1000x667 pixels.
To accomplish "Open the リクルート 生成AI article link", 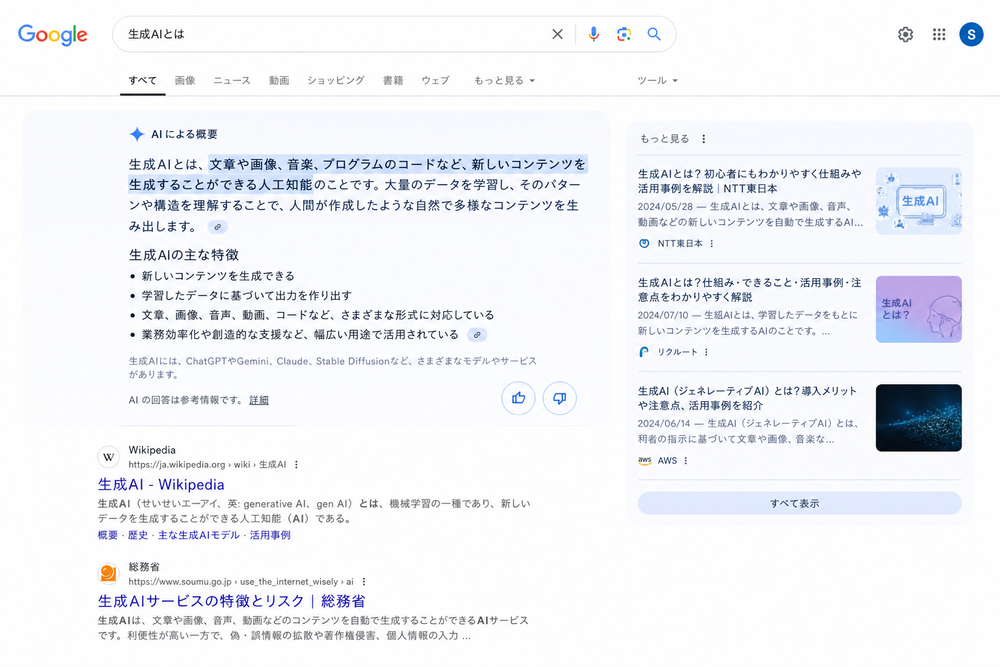I will pos(749,290).
